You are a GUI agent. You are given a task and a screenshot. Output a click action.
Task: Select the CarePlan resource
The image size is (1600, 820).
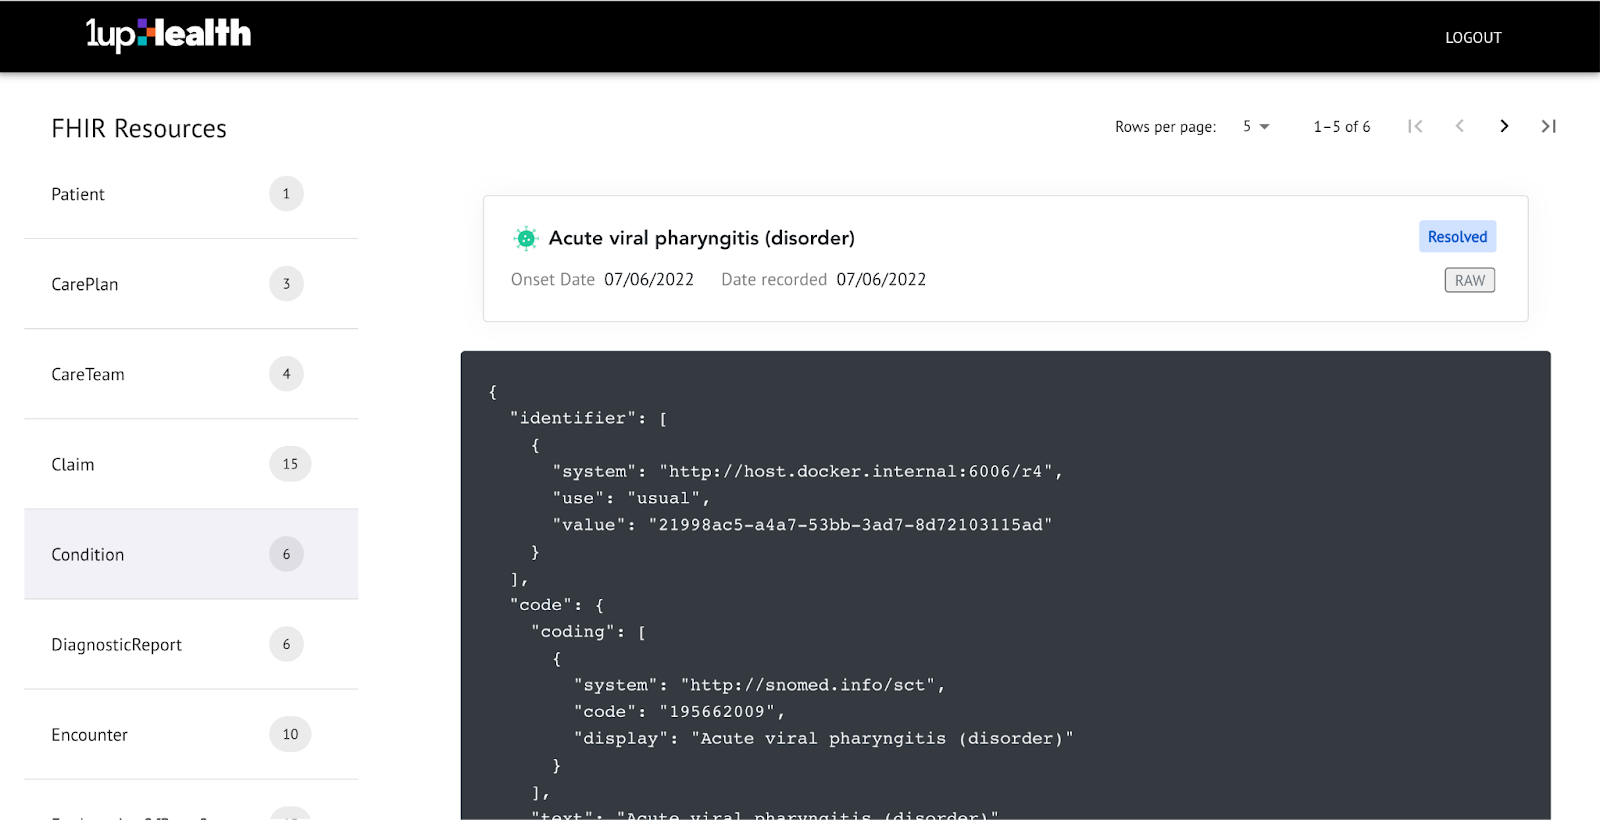(191, 284)
